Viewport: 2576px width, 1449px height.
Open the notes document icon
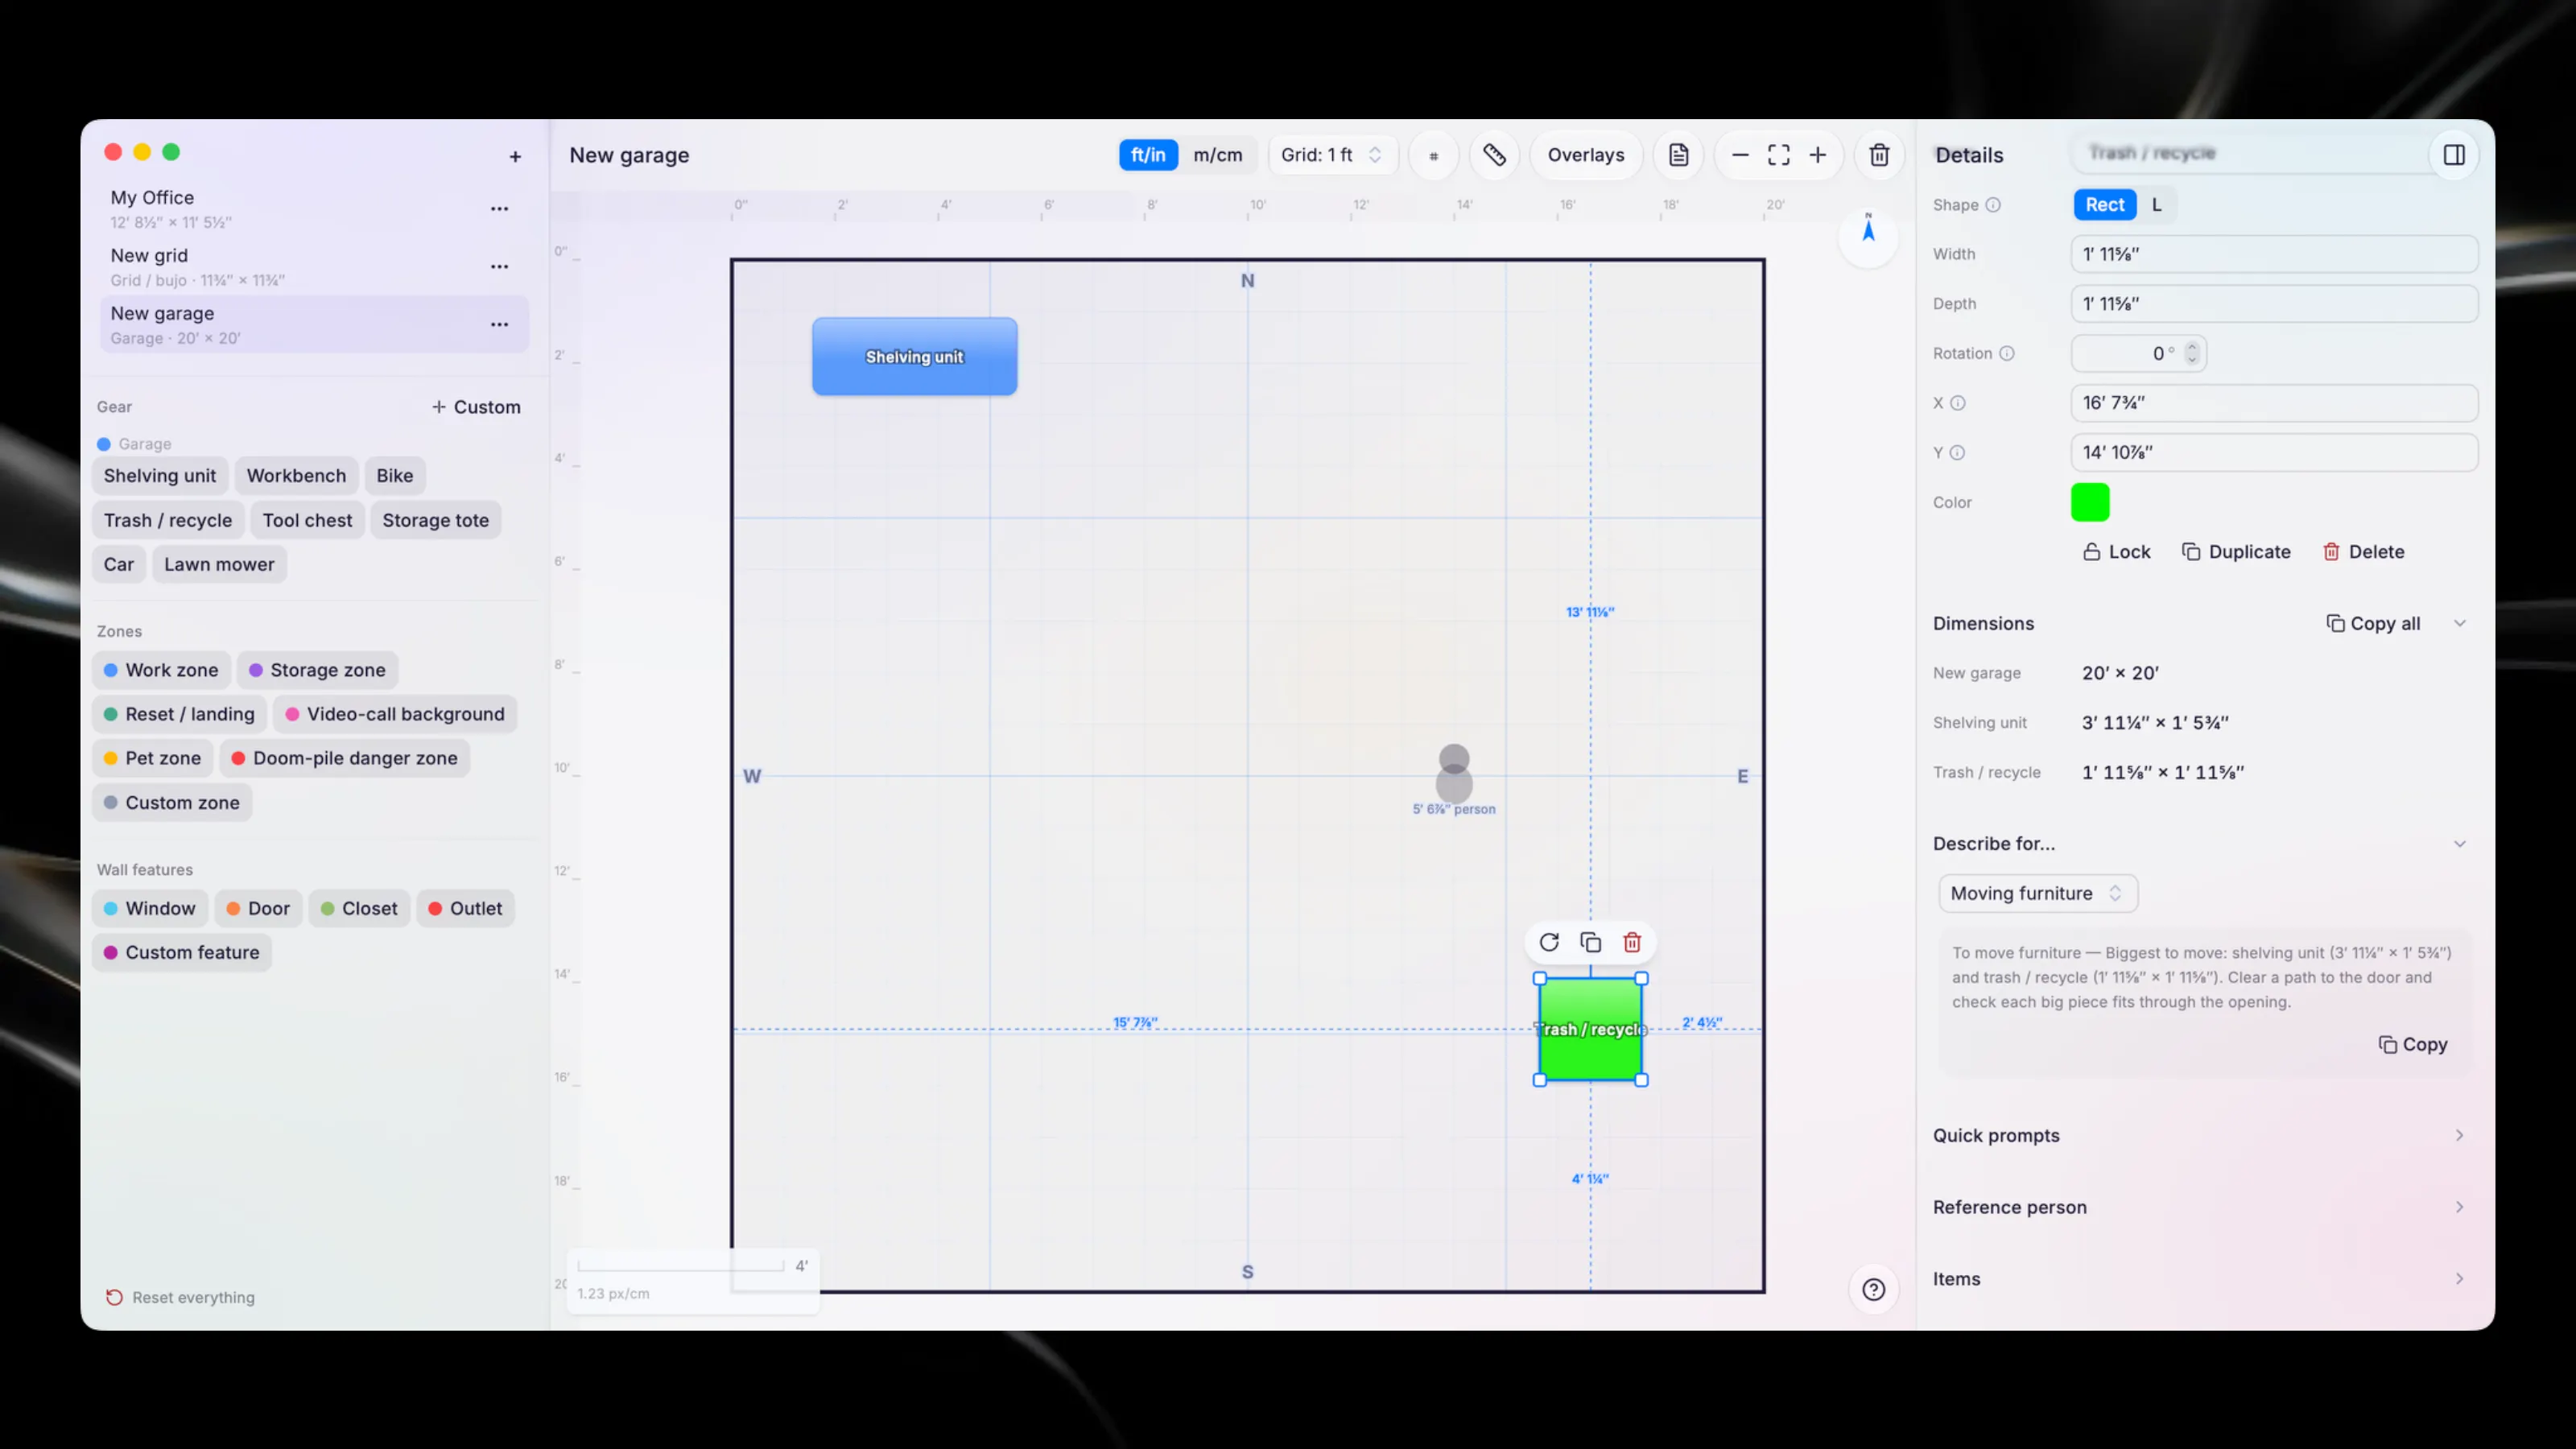1678,155
